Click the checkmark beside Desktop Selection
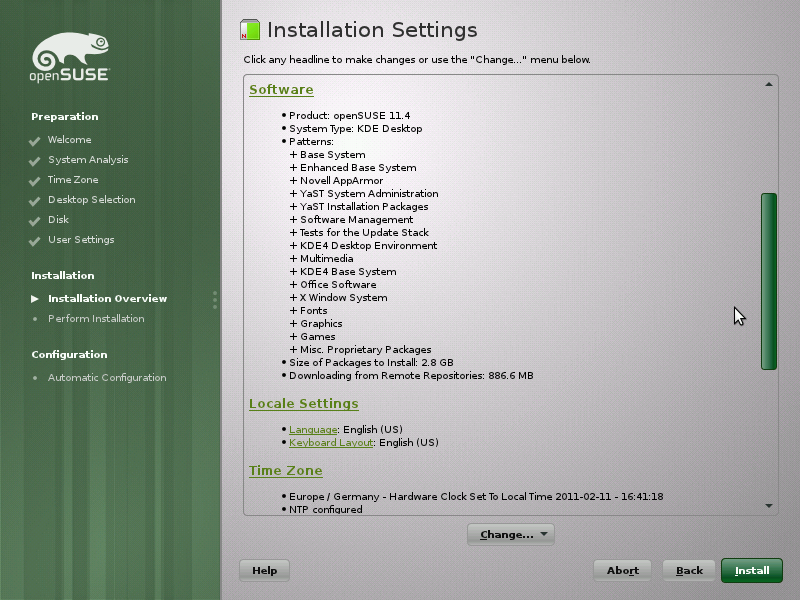Image resolution: width=800 pixels, height=600 pixels. point(35,201)
